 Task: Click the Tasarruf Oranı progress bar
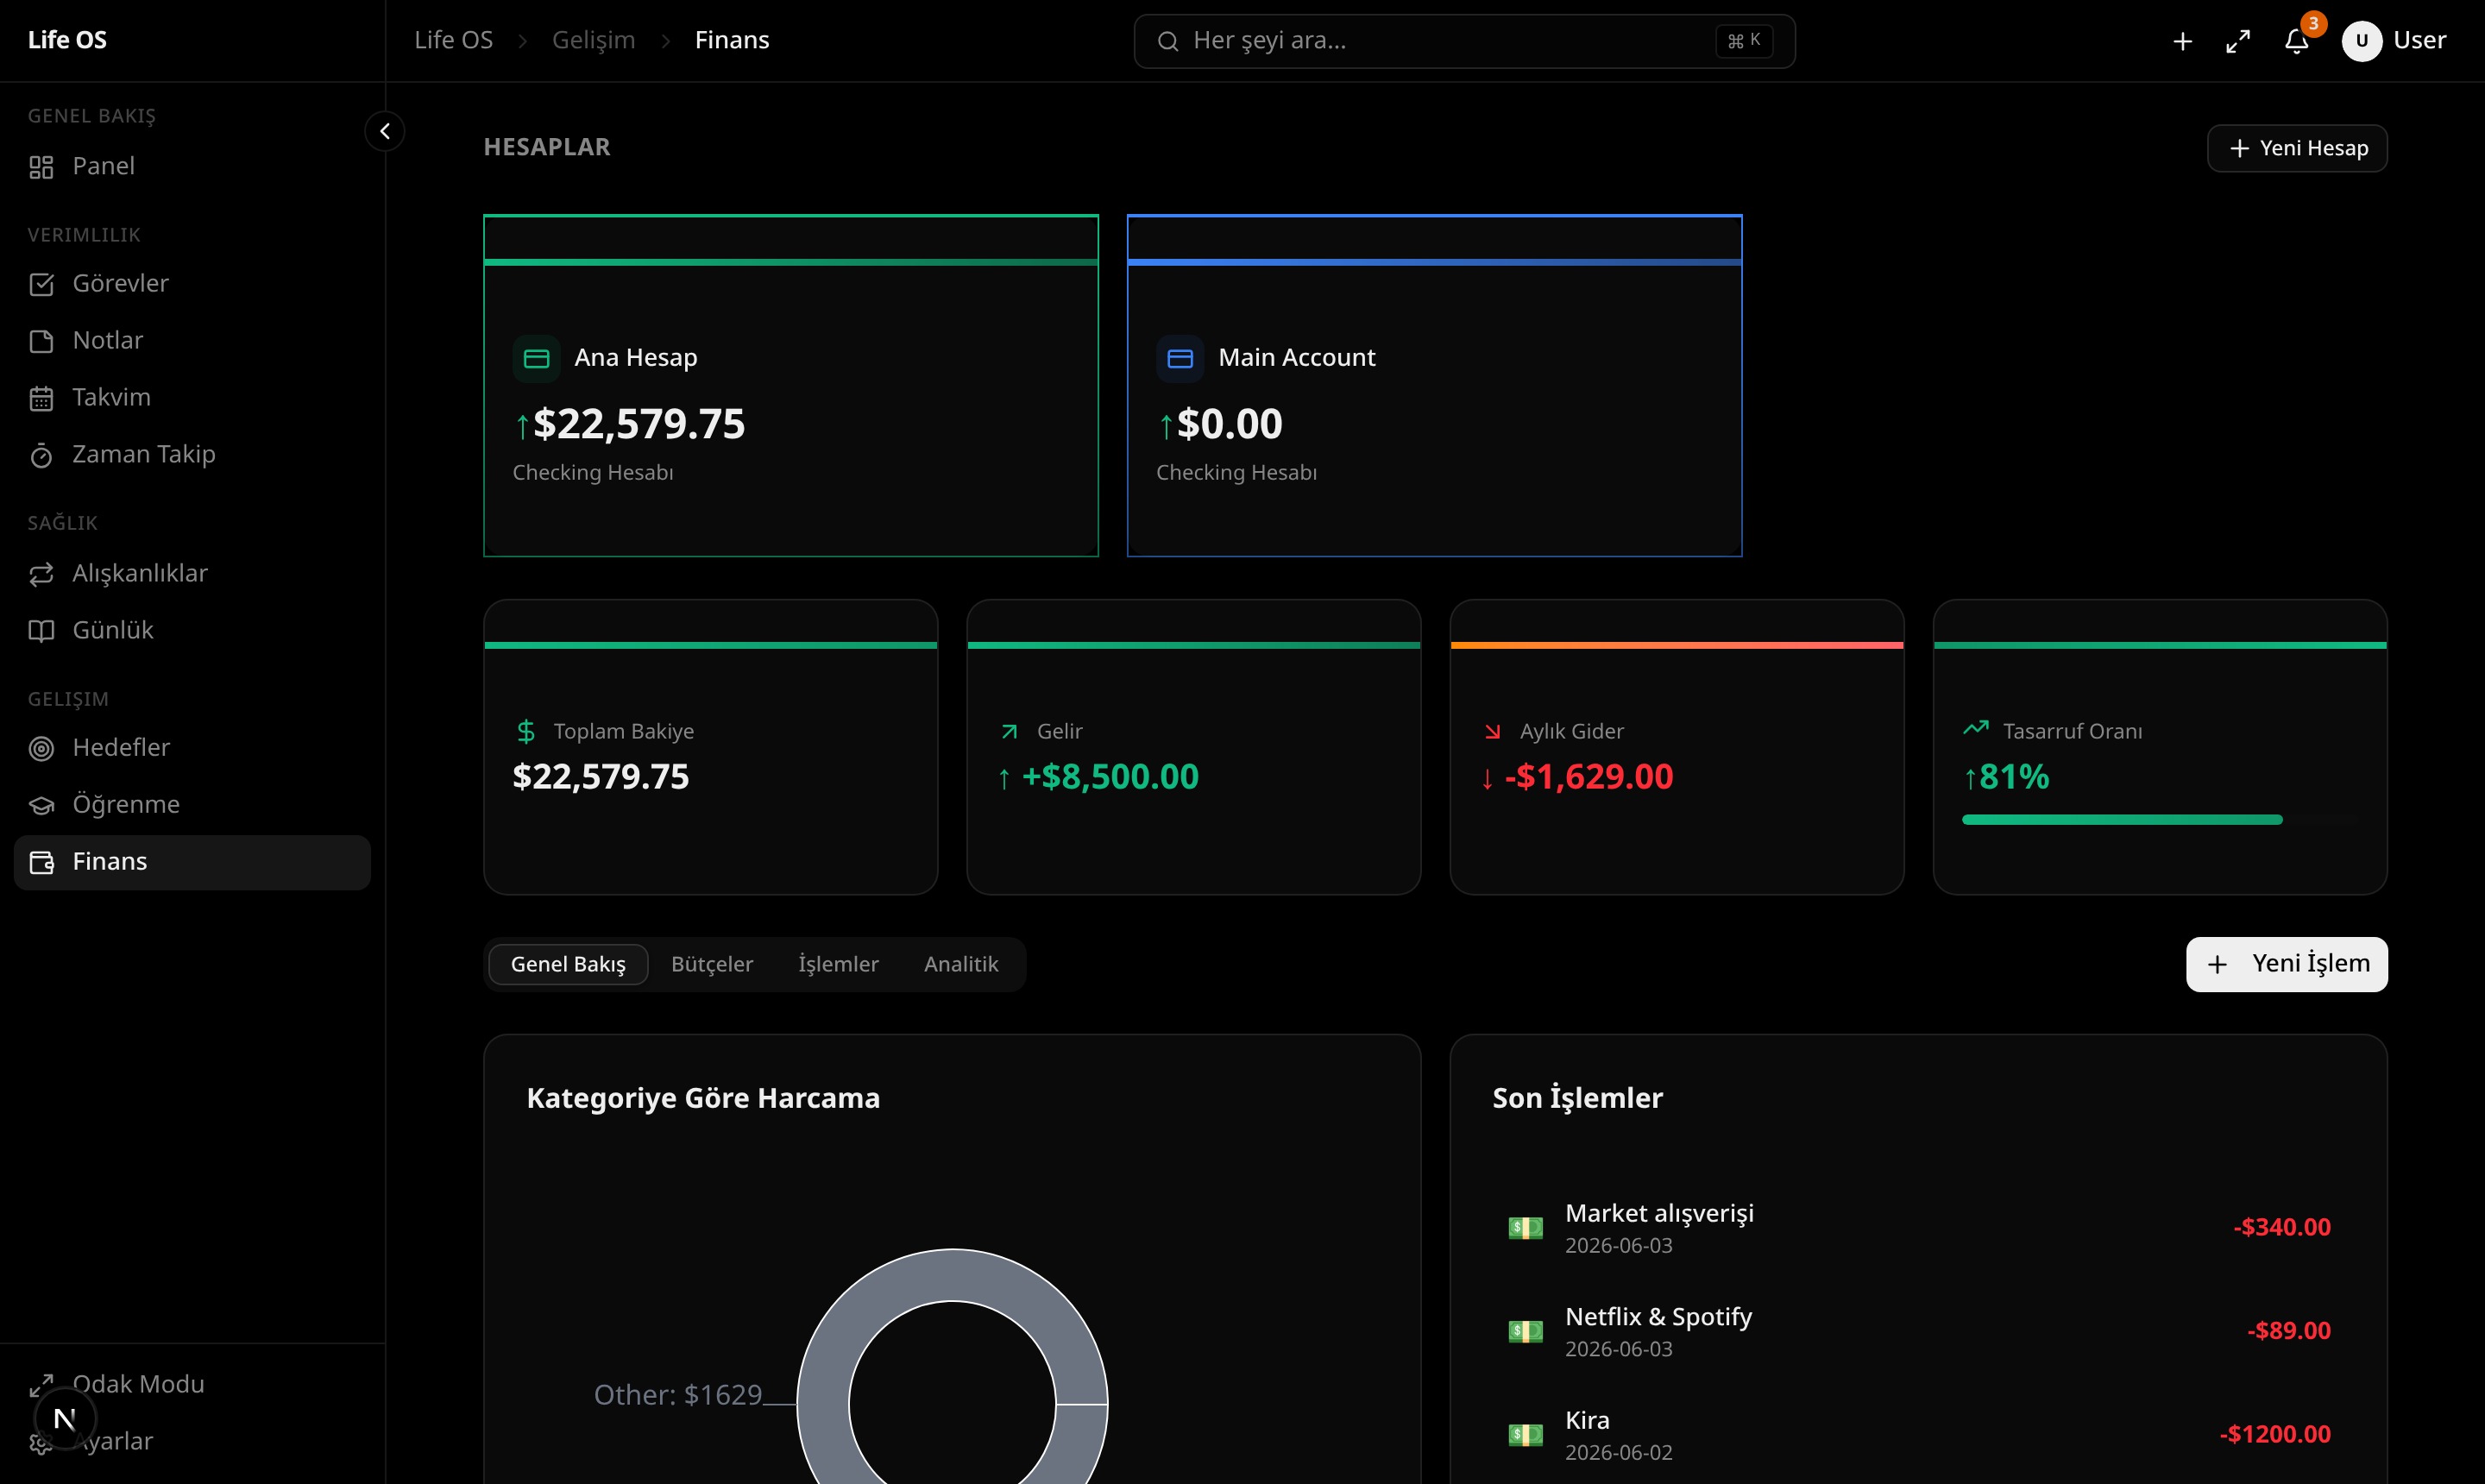coord(2160,820)
